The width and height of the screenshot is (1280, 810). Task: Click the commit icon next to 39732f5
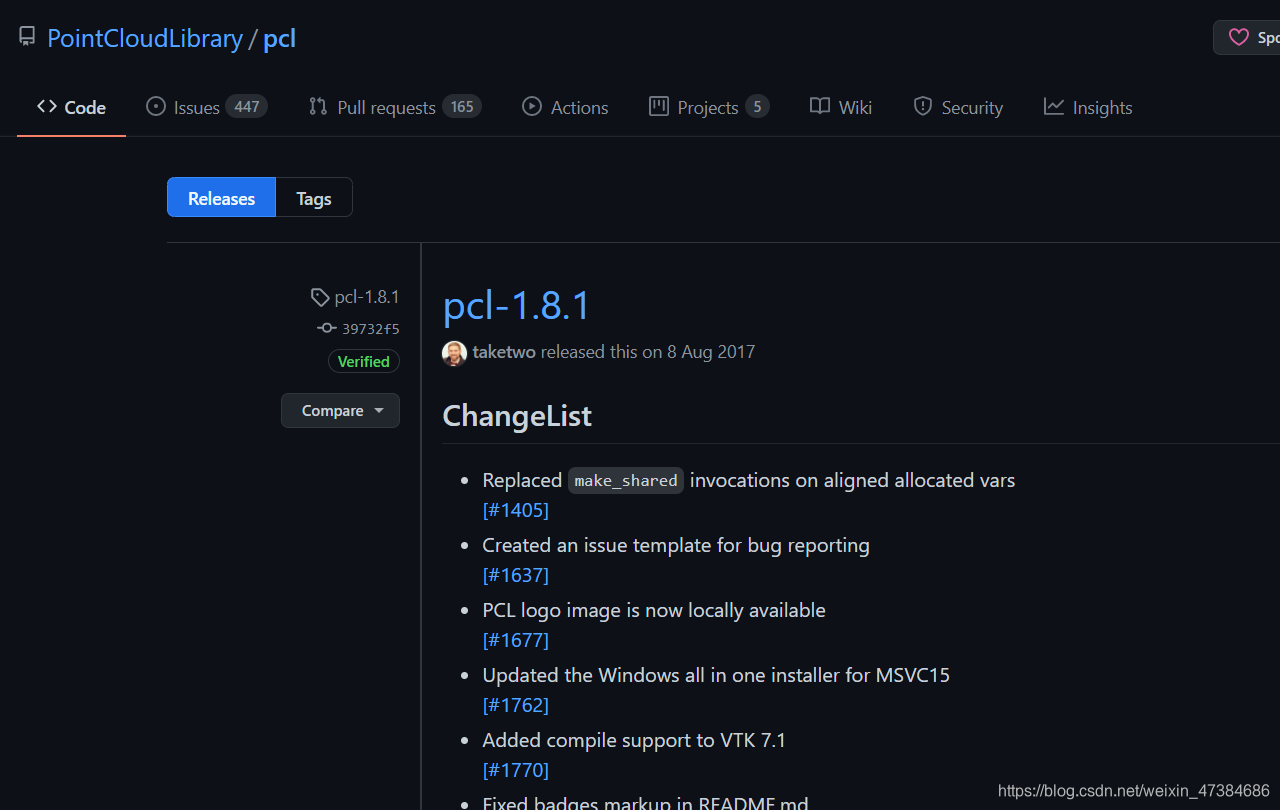point(326,328)
